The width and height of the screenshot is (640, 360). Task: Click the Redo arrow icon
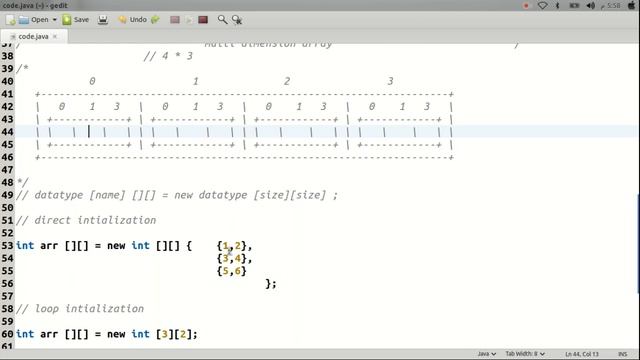pyautogui.click(x=155, y=20)
